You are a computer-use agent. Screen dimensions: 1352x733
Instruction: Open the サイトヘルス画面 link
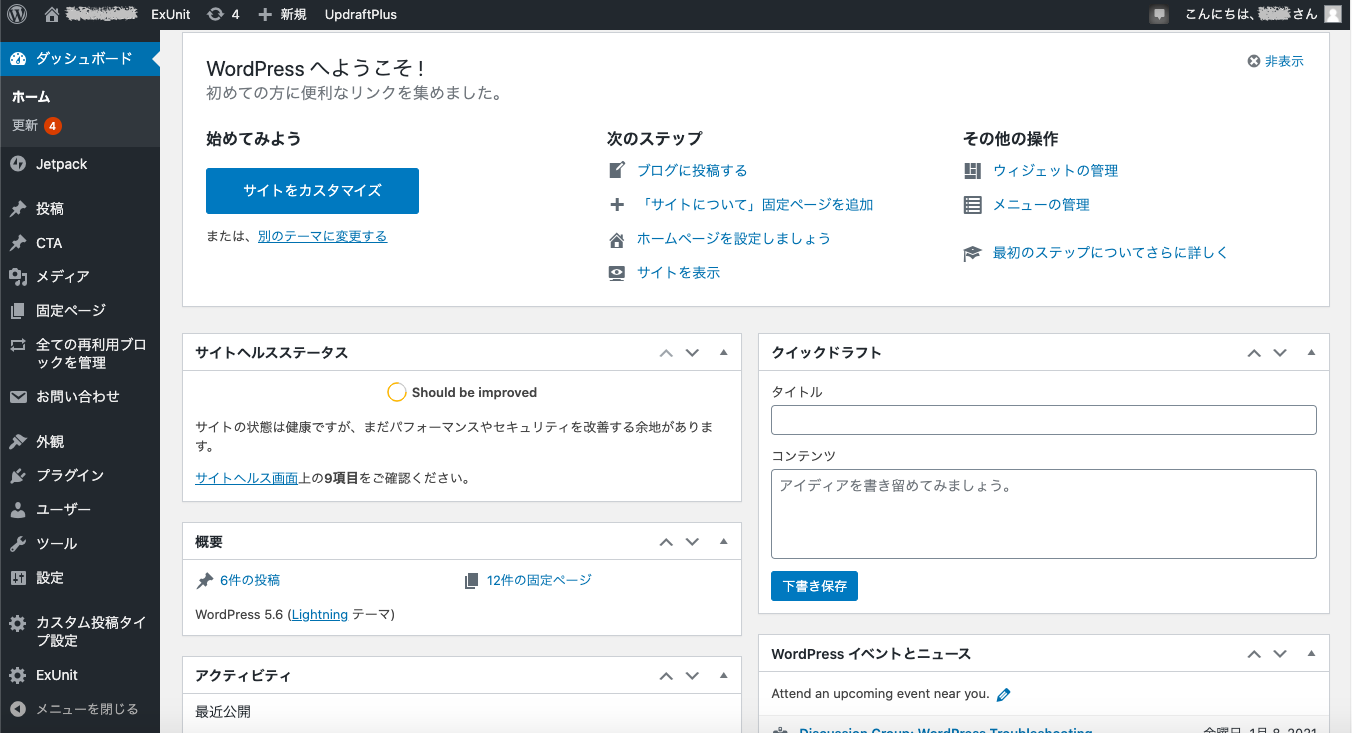(x=247, y=478)
